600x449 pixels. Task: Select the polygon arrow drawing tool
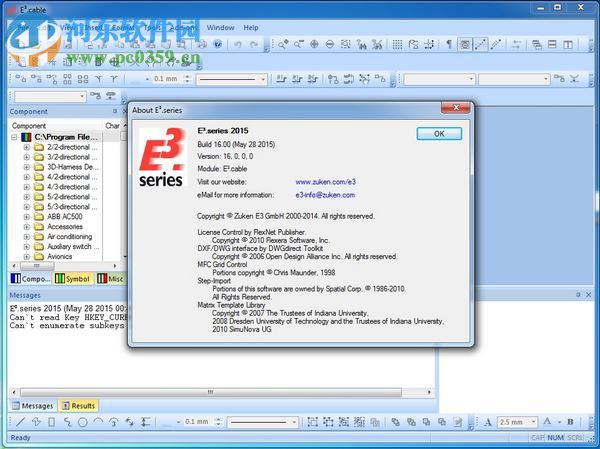[36, 422]
